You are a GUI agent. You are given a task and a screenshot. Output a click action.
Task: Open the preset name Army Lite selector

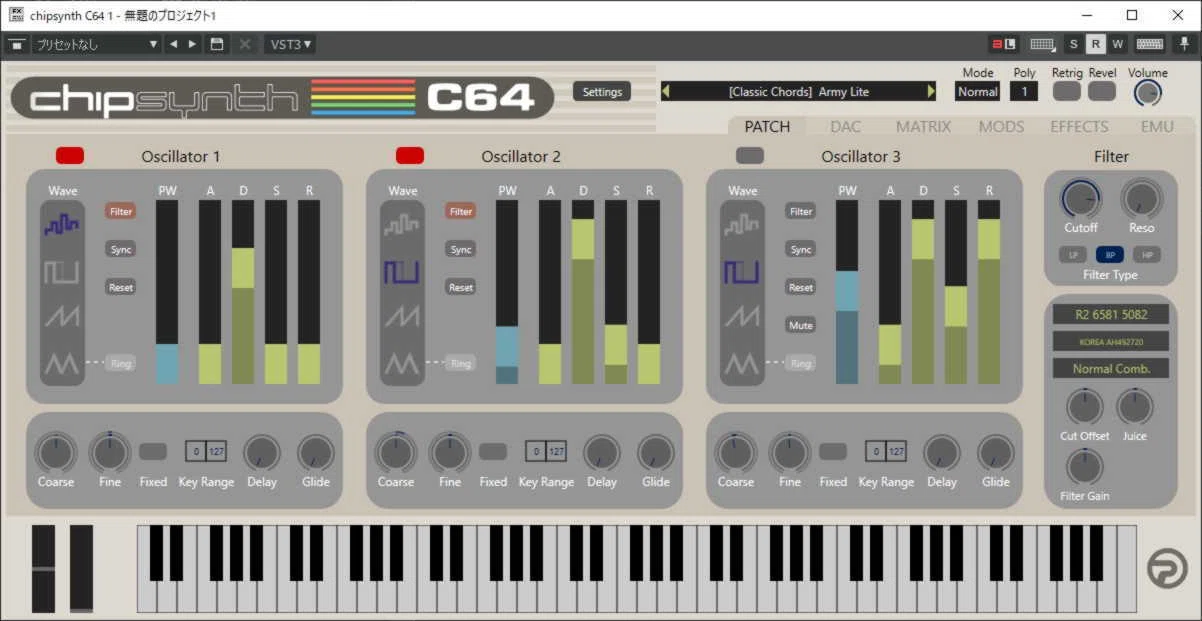click(799, 91)
